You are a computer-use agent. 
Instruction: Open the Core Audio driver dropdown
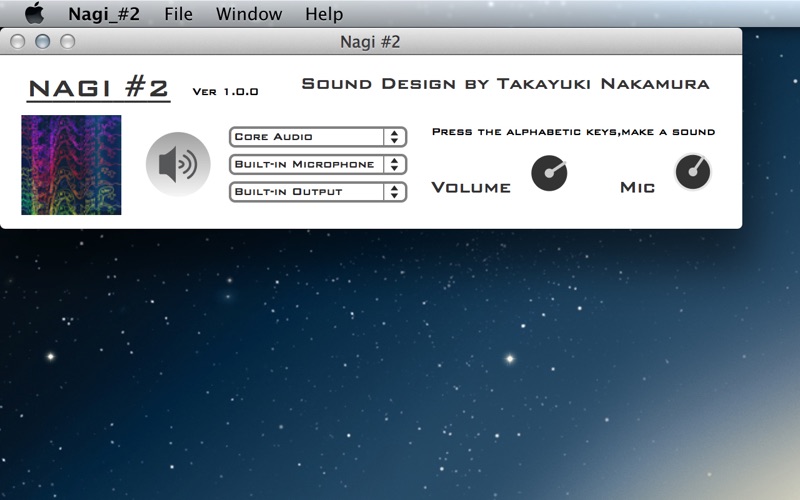(318, 137)
